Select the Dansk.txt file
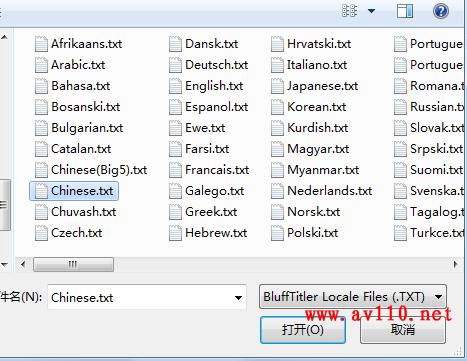Viewport: 467px width, 361px height. (203, 44)
